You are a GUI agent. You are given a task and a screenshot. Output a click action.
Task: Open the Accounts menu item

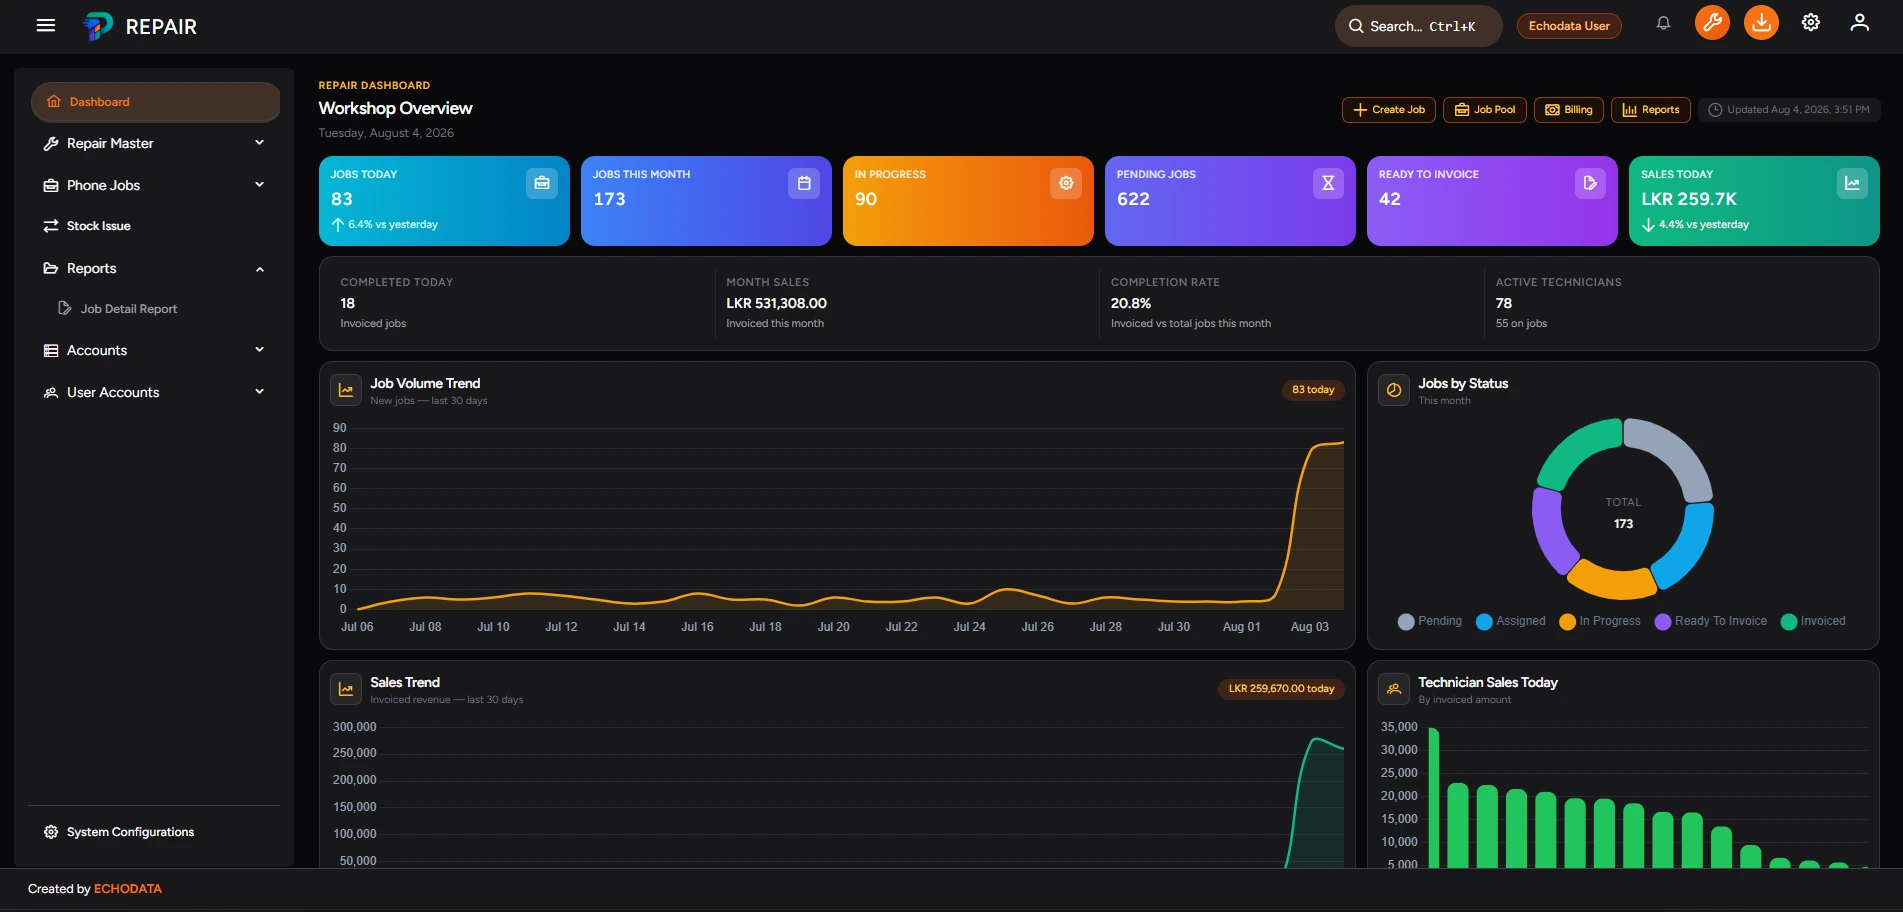tap(155, 350)
